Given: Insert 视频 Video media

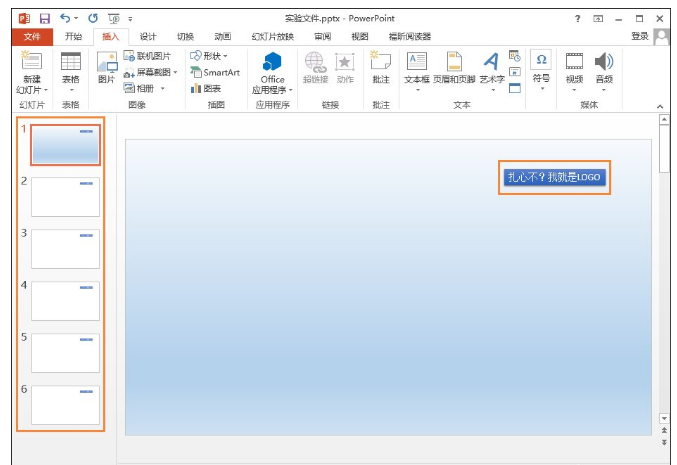Looking at the screenshot, I should tap(574, 69).
